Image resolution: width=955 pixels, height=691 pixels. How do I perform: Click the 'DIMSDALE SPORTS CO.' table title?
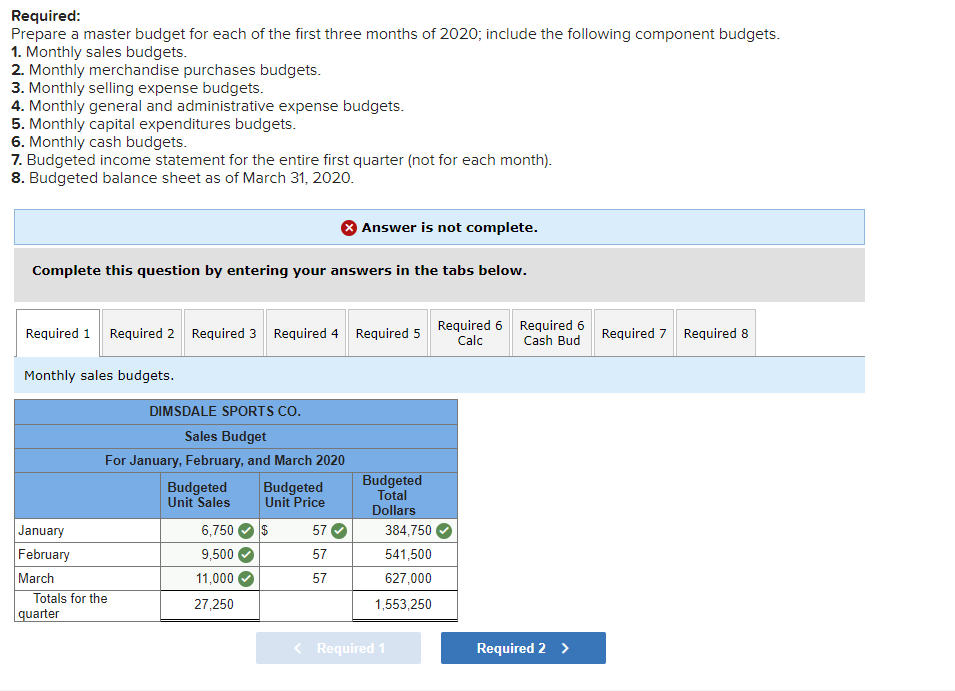click(x=225, y=412)
